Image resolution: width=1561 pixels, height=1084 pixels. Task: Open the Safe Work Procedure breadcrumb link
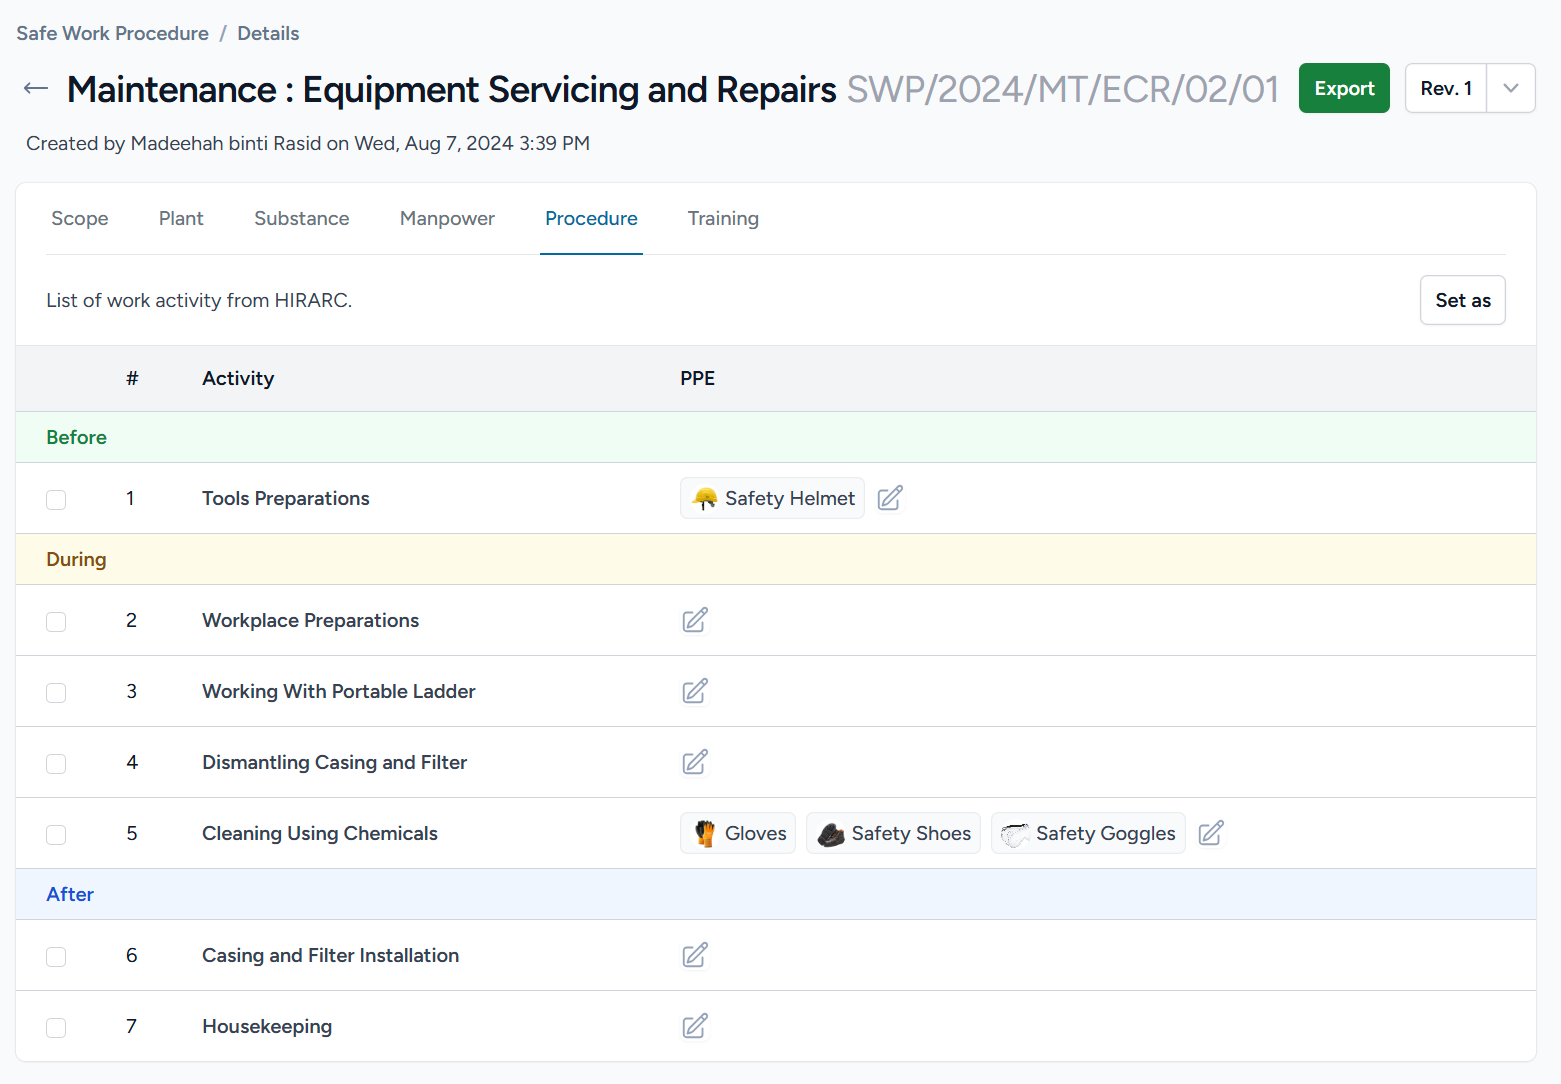112,33
